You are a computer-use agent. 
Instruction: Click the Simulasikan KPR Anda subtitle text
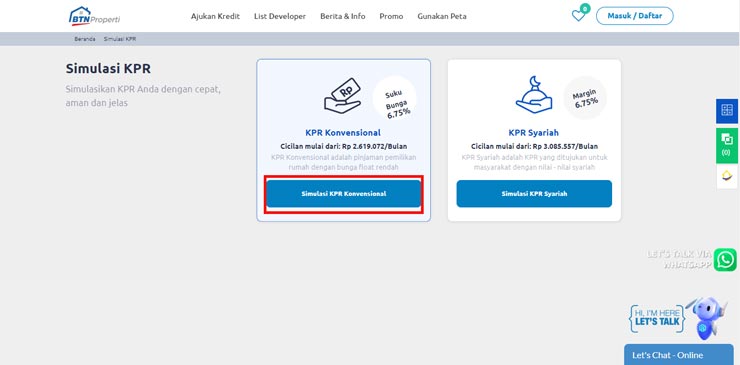(143, 95)
